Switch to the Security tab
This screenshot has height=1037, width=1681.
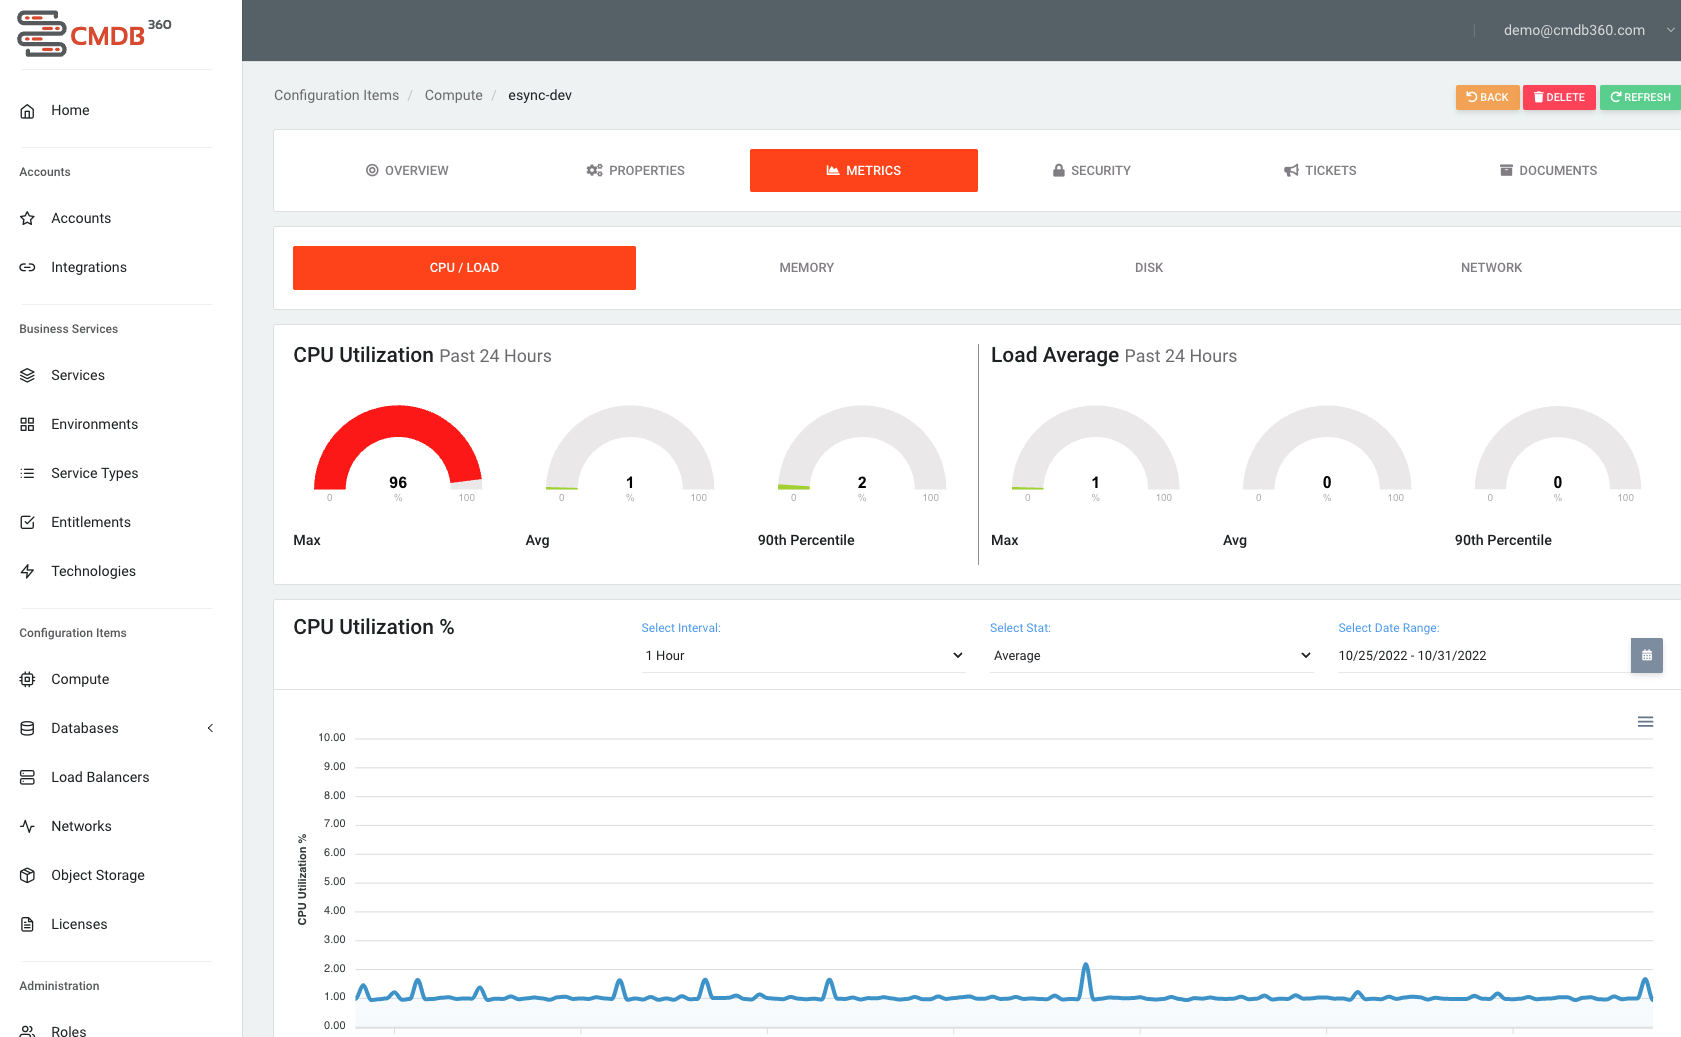tap(1092, 170)
